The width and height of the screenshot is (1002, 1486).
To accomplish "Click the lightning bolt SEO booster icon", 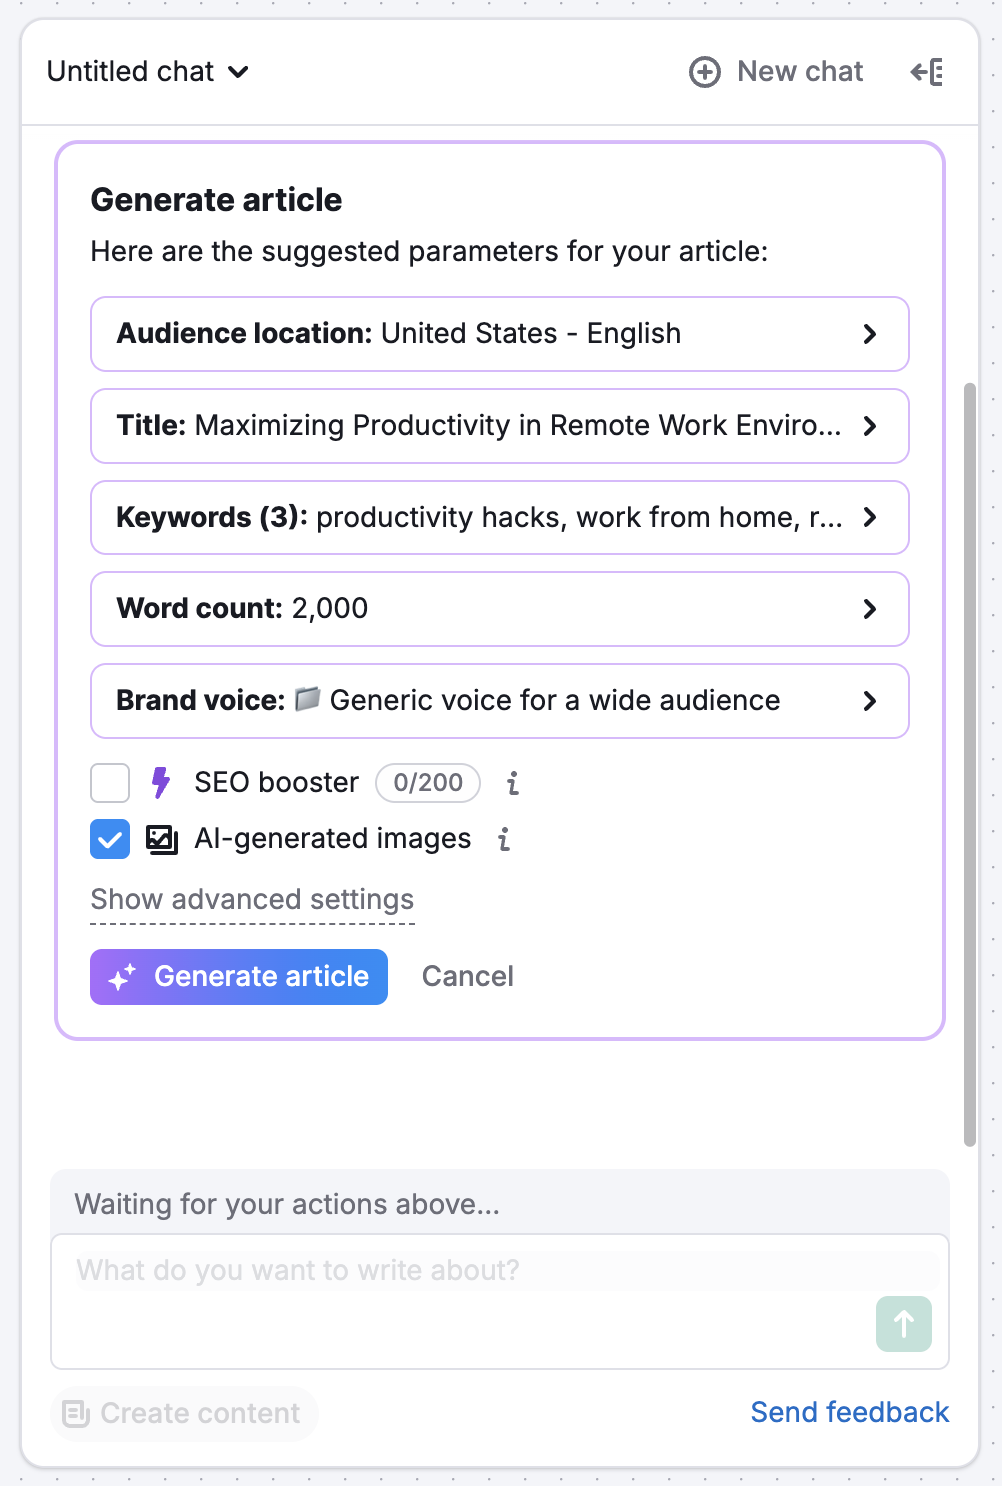I will [161, 783].
